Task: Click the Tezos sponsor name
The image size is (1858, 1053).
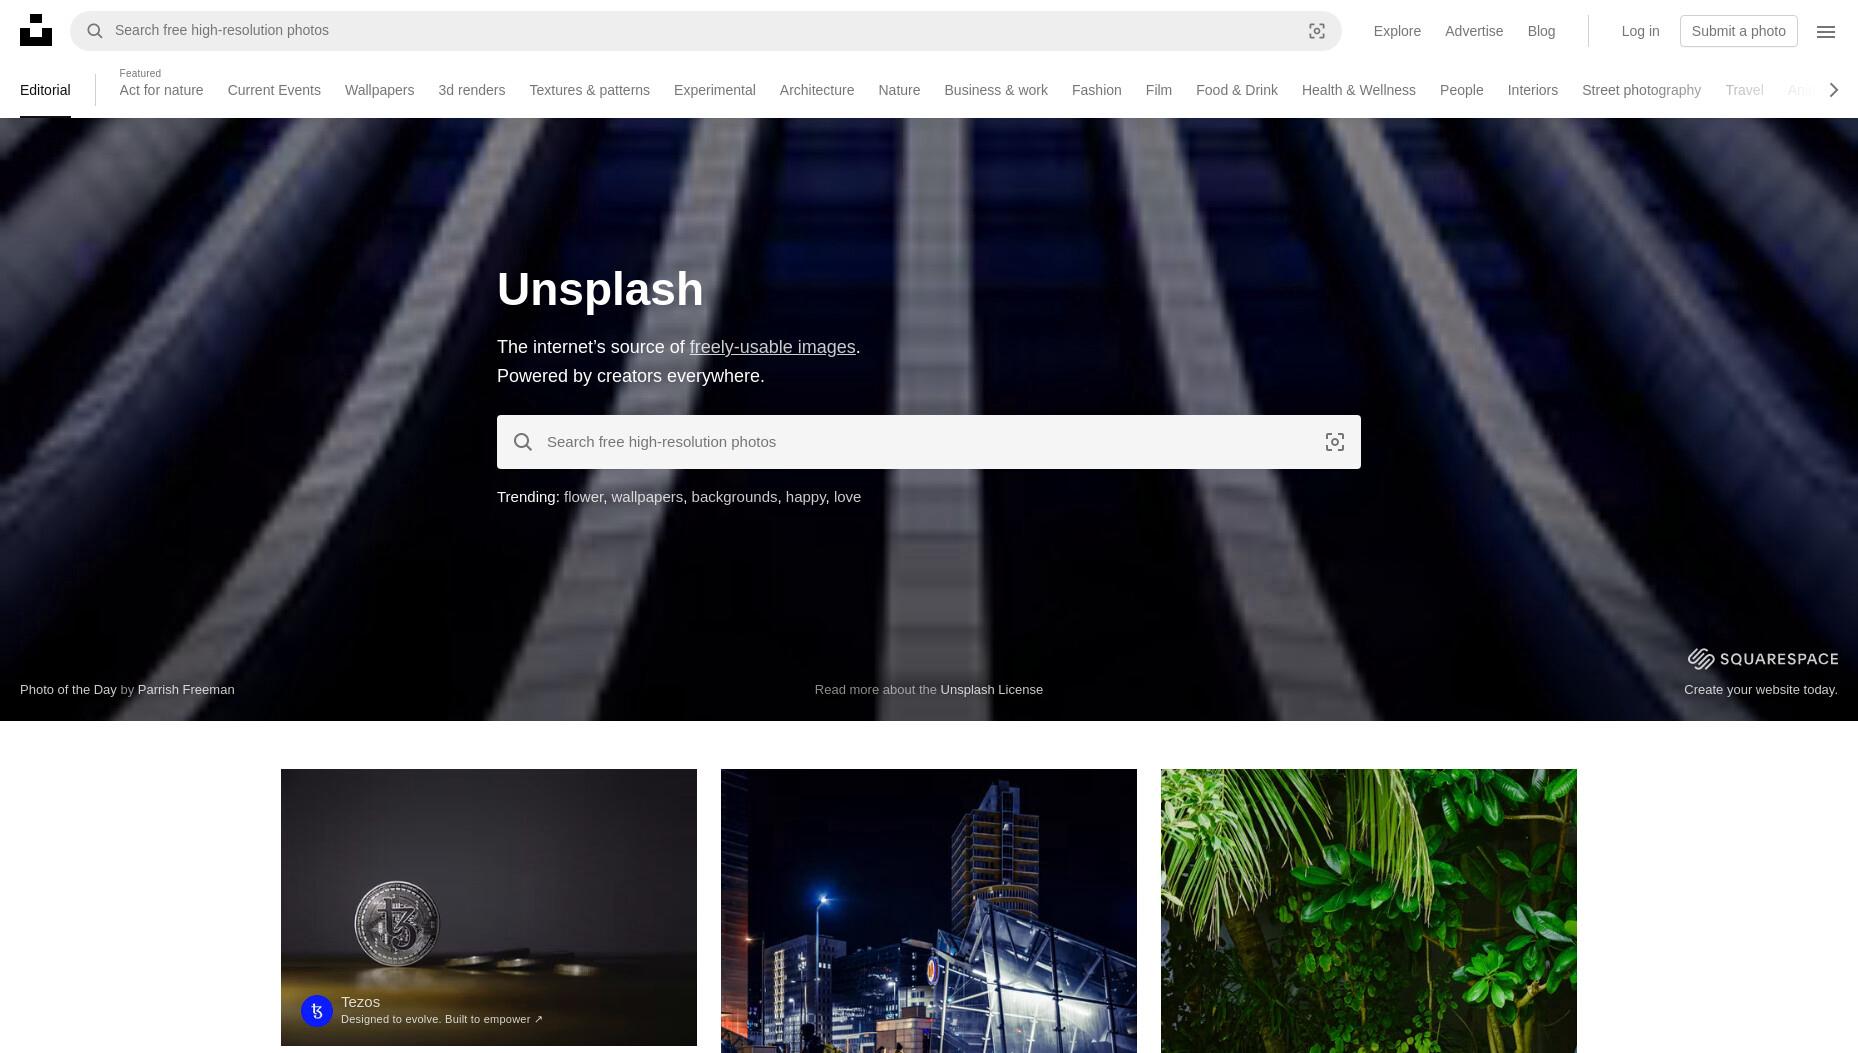Action: point(360,1002)
